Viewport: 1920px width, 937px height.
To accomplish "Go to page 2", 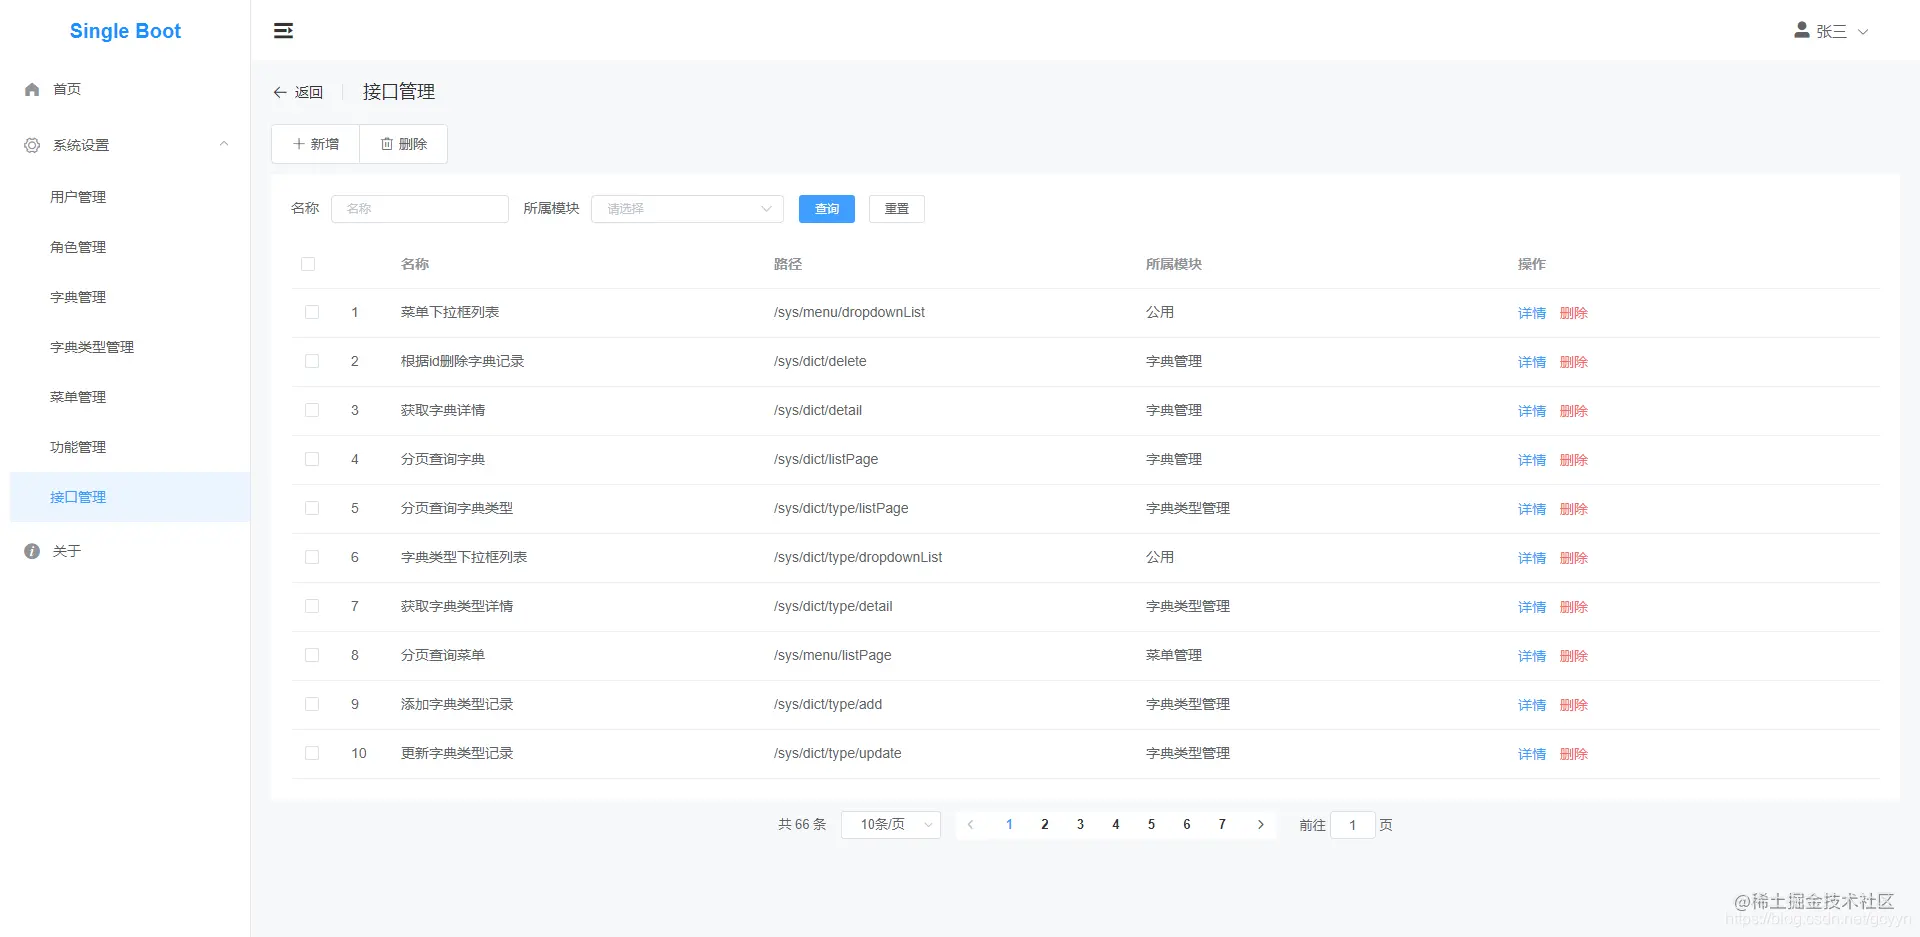I will tap(1045, 825).
